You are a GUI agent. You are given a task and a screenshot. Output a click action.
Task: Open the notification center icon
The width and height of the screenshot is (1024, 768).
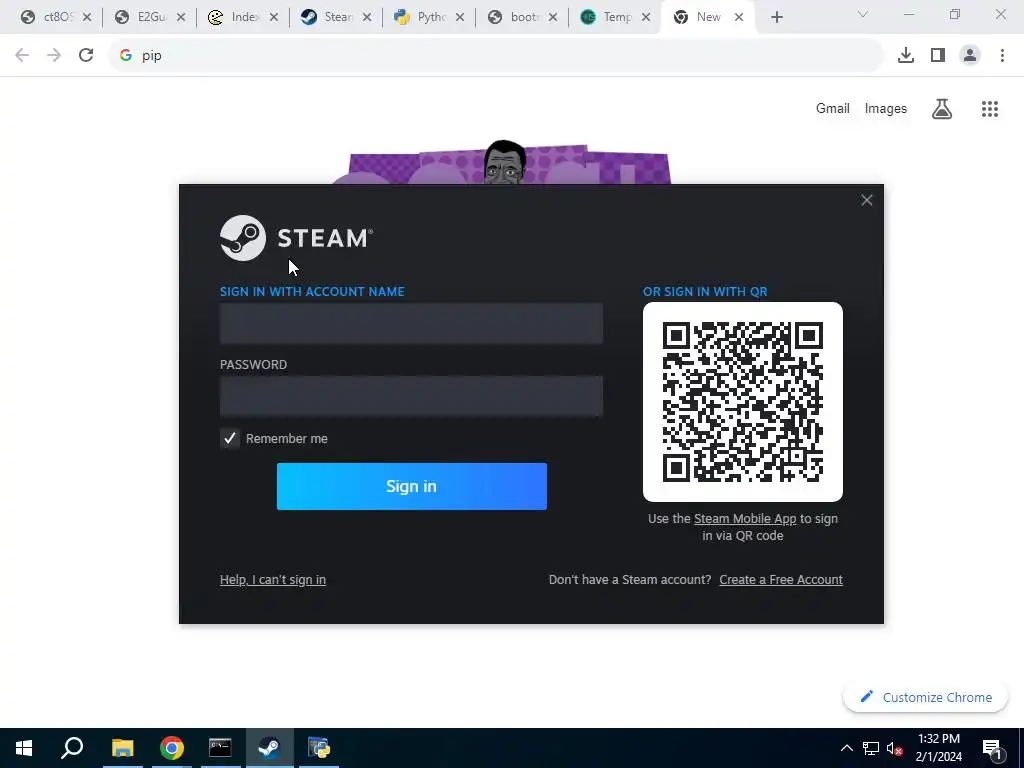992,748
